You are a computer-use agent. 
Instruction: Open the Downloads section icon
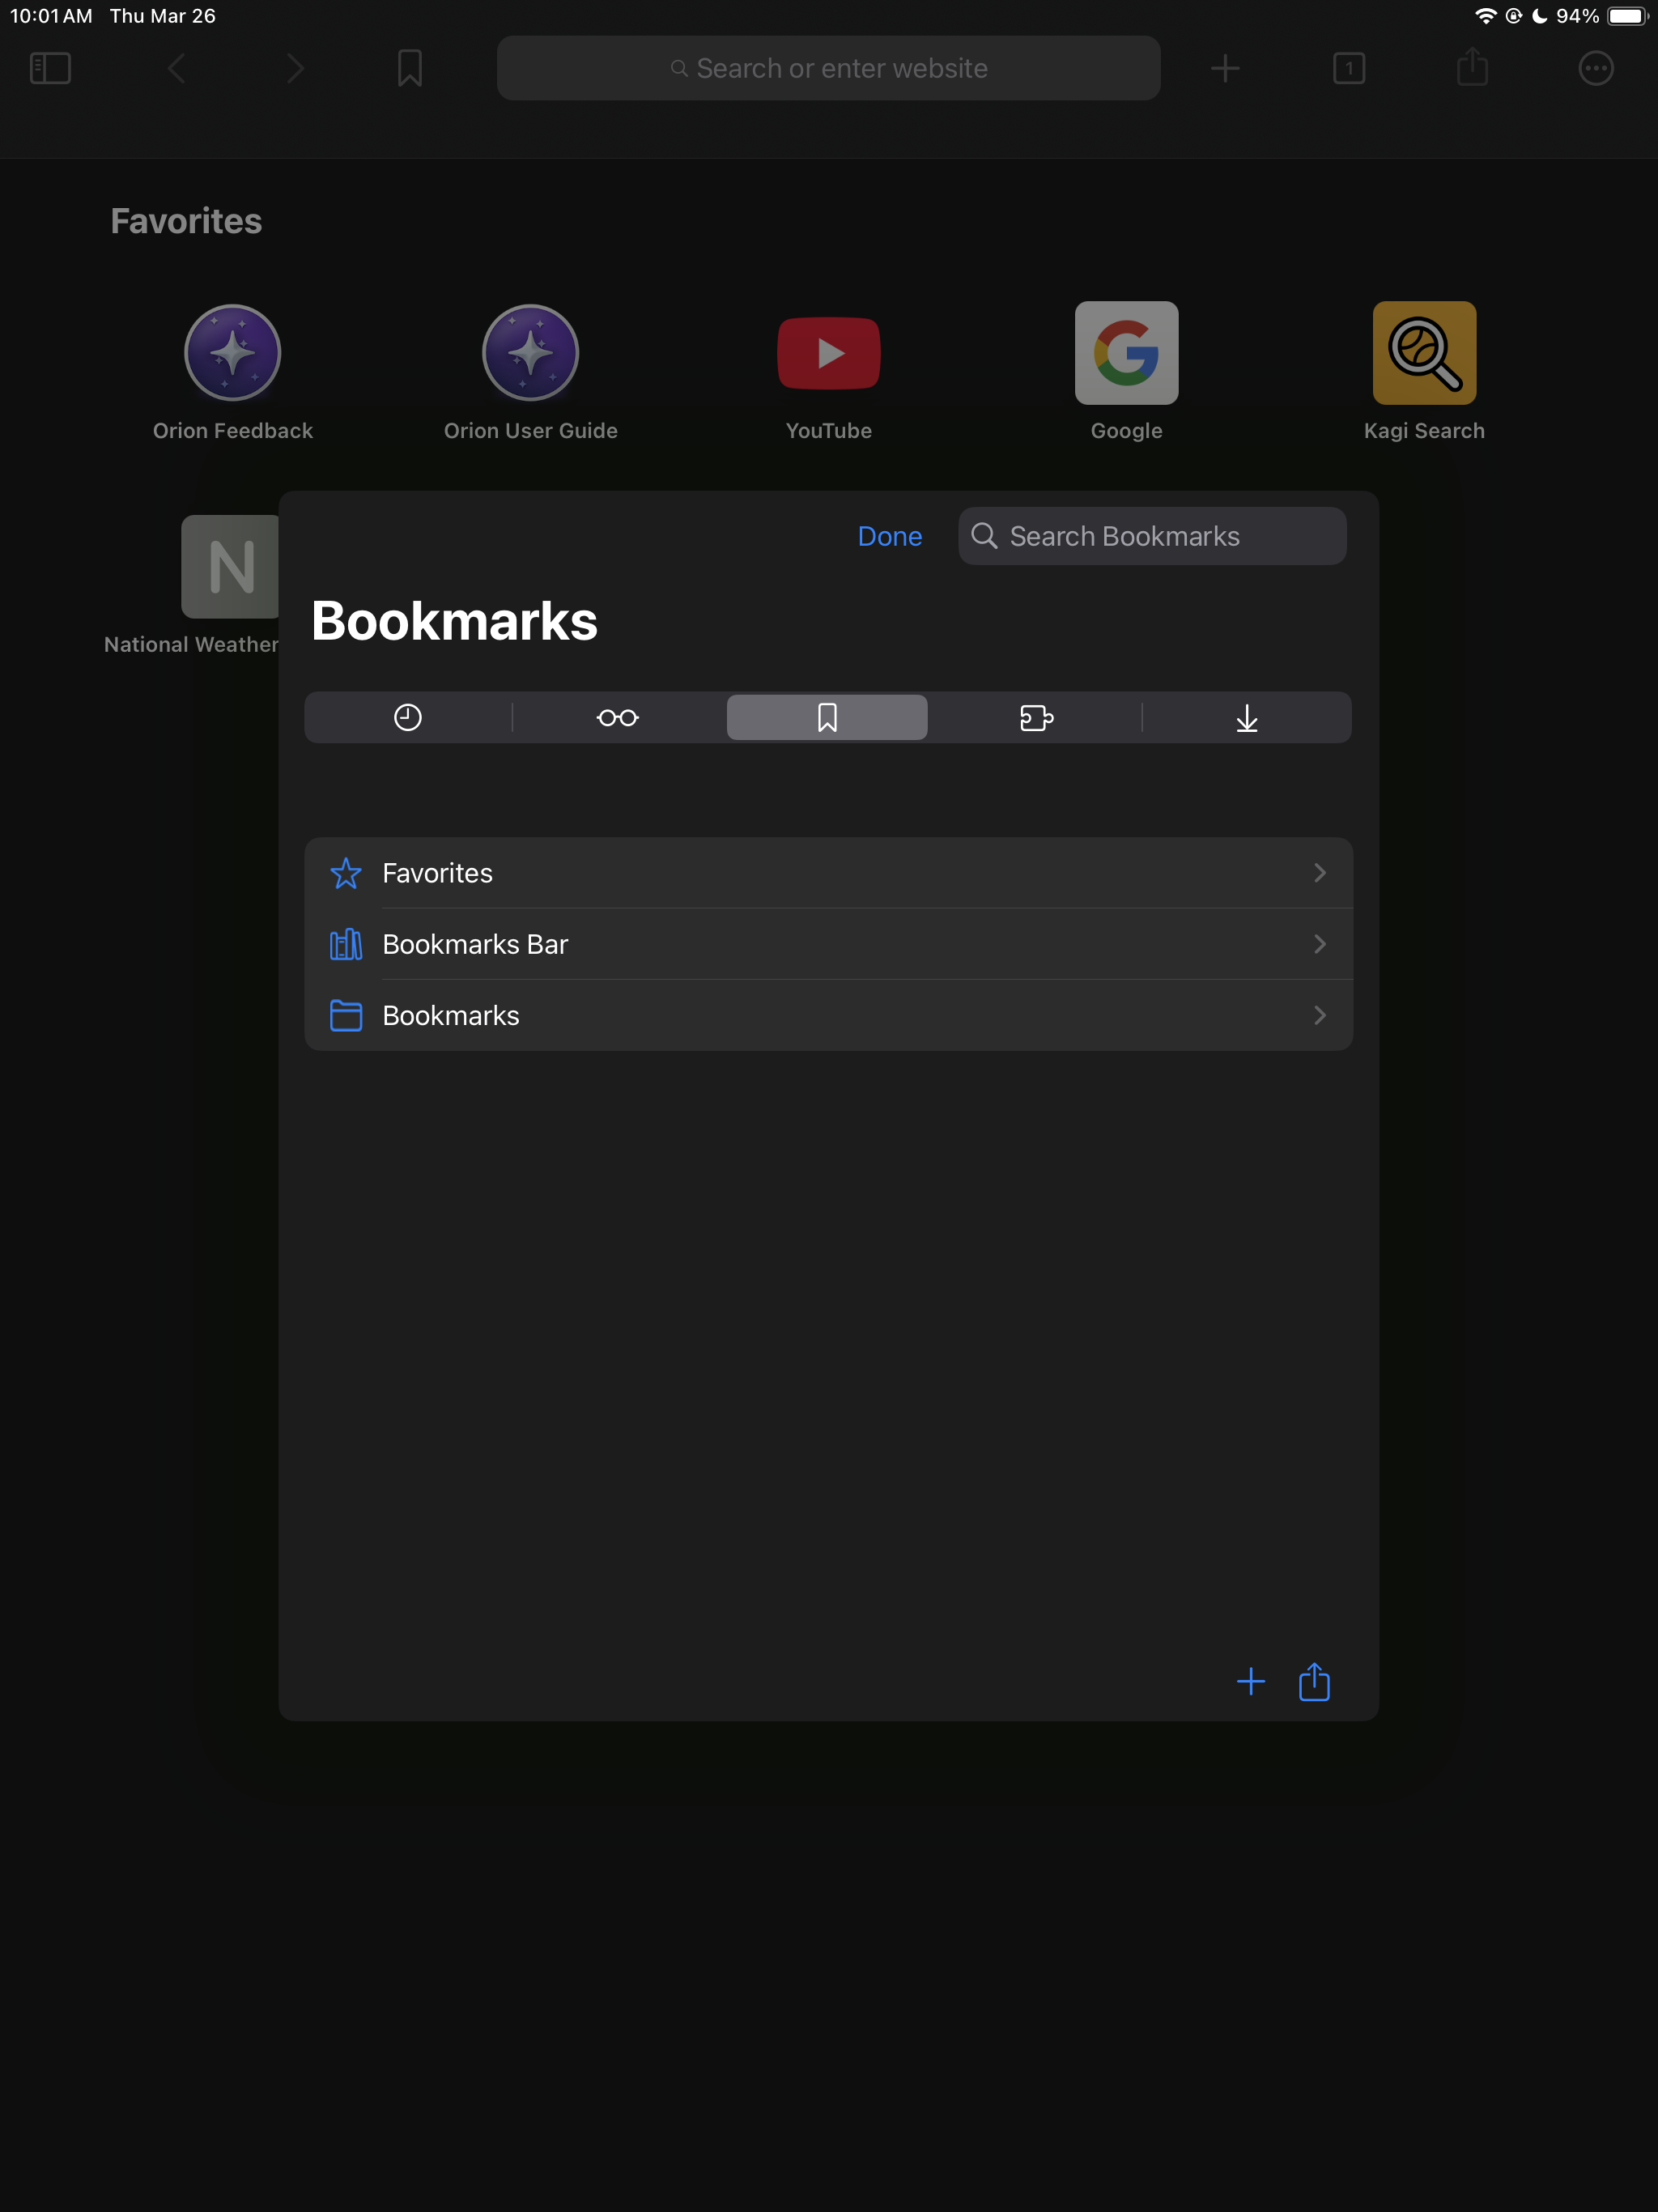tap(1246, 717)
